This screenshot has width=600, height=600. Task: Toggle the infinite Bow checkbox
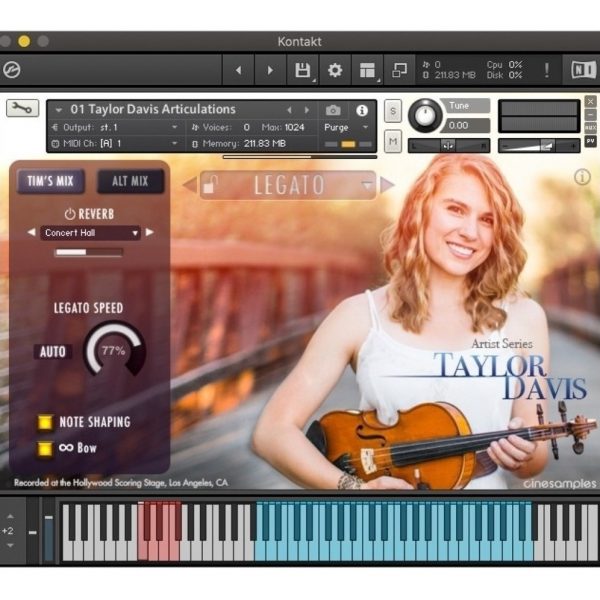tap(45, 448)
